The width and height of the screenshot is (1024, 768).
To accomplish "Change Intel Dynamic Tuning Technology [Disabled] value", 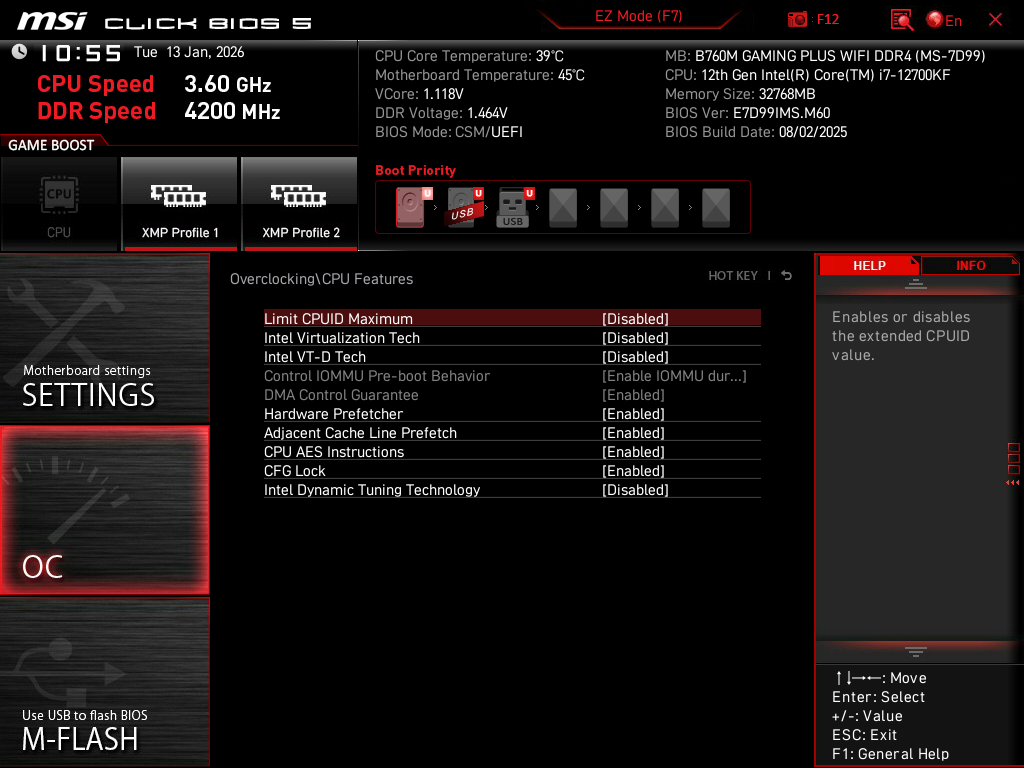I will [635, 489].
